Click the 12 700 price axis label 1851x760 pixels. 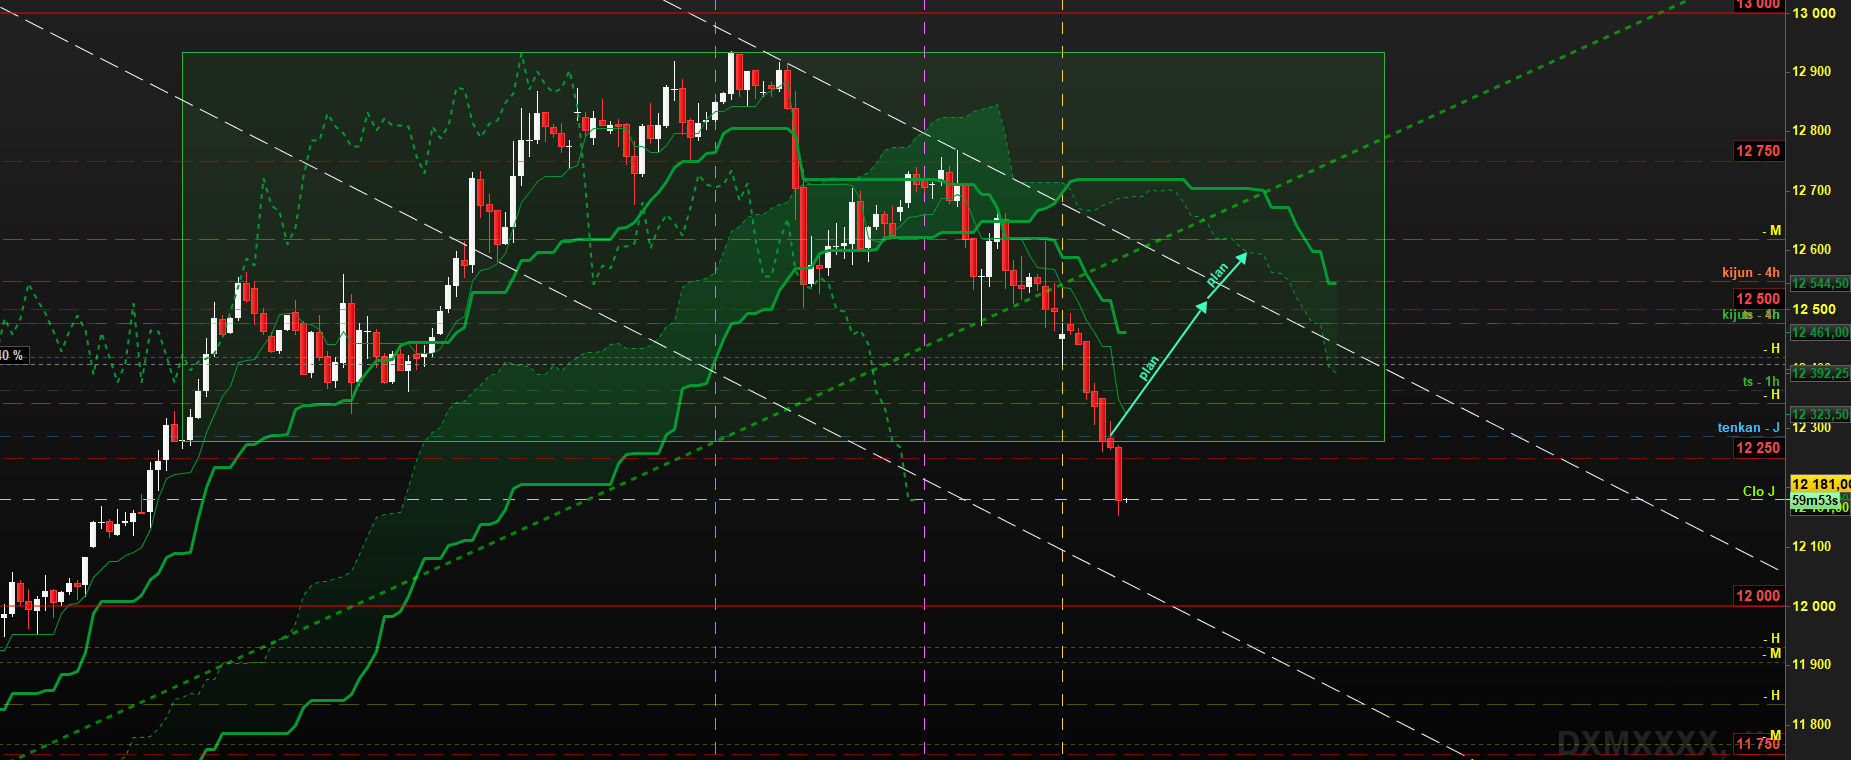tap(1812, 190)
